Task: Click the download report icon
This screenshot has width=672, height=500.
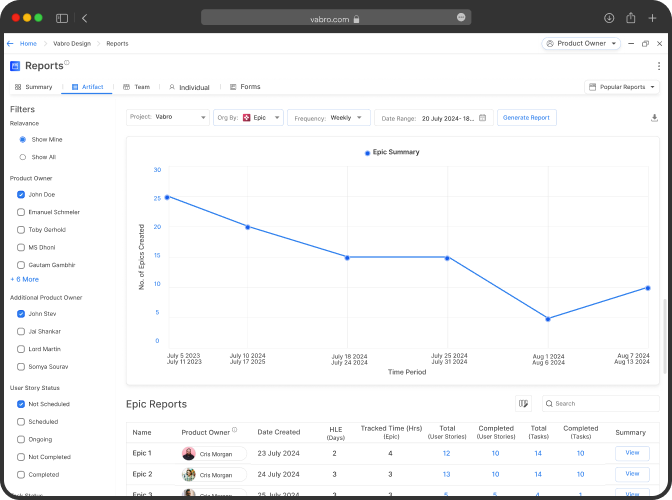Action: [x=654, y=118]
